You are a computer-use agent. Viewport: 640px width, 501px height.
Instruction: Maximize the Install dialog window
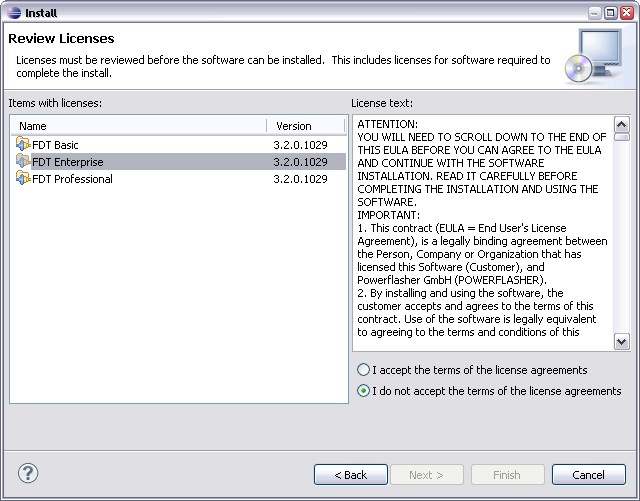pyautogui.click(x=611, y=13)
